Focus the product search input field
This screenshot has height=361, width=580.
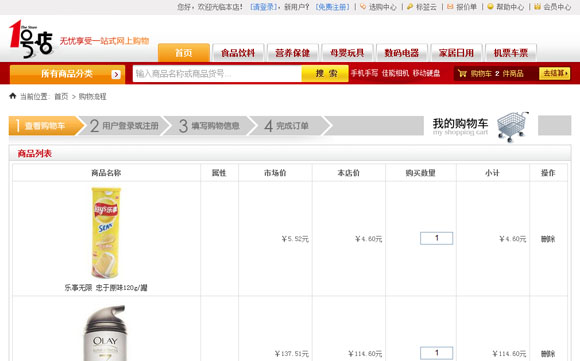[x=217, y=74]
